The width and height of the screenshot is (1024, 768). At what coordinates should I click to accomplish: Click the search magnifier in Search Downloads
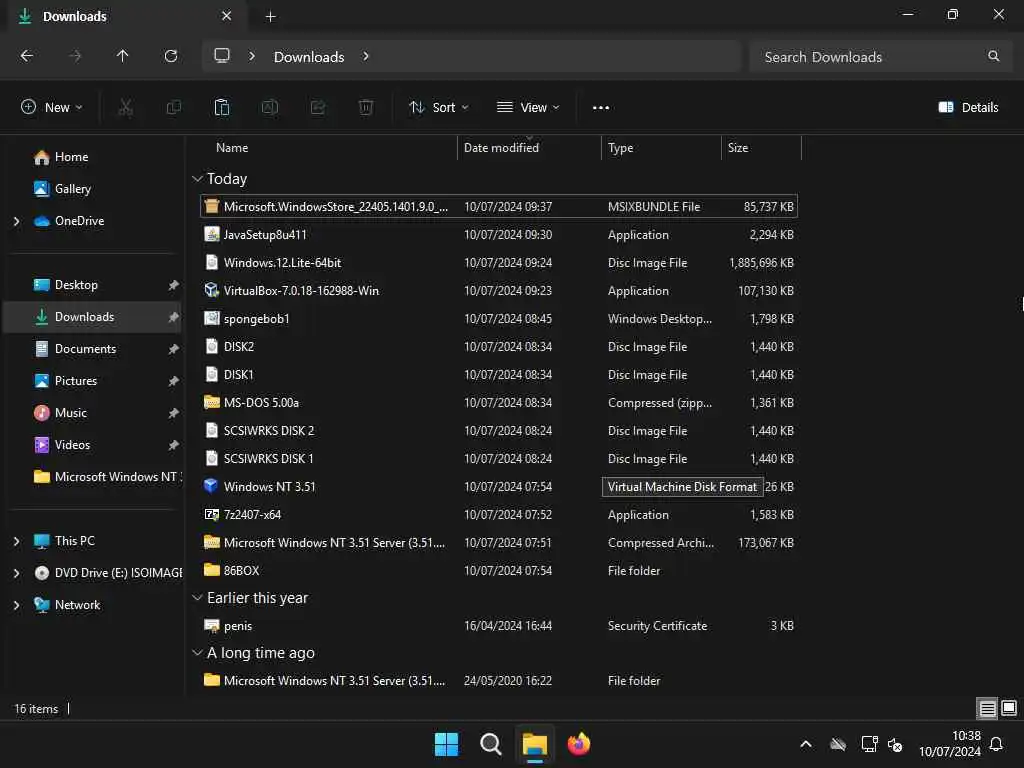click(993, 56)
